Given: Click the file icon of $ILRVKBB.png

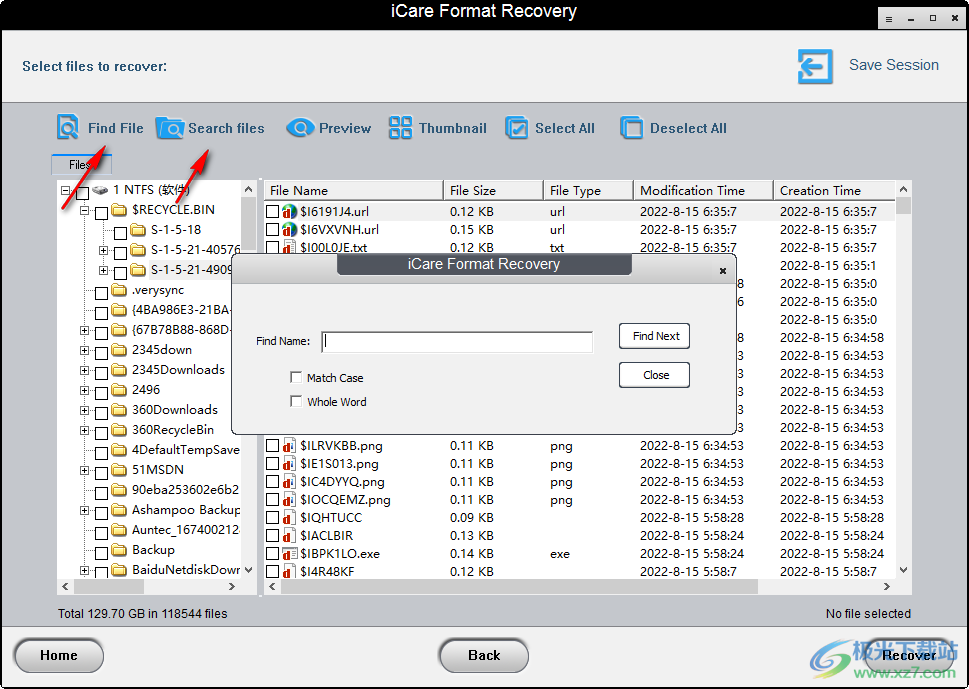Looking at the screenshot, I should pyautogui.click(x=289, y=446).
